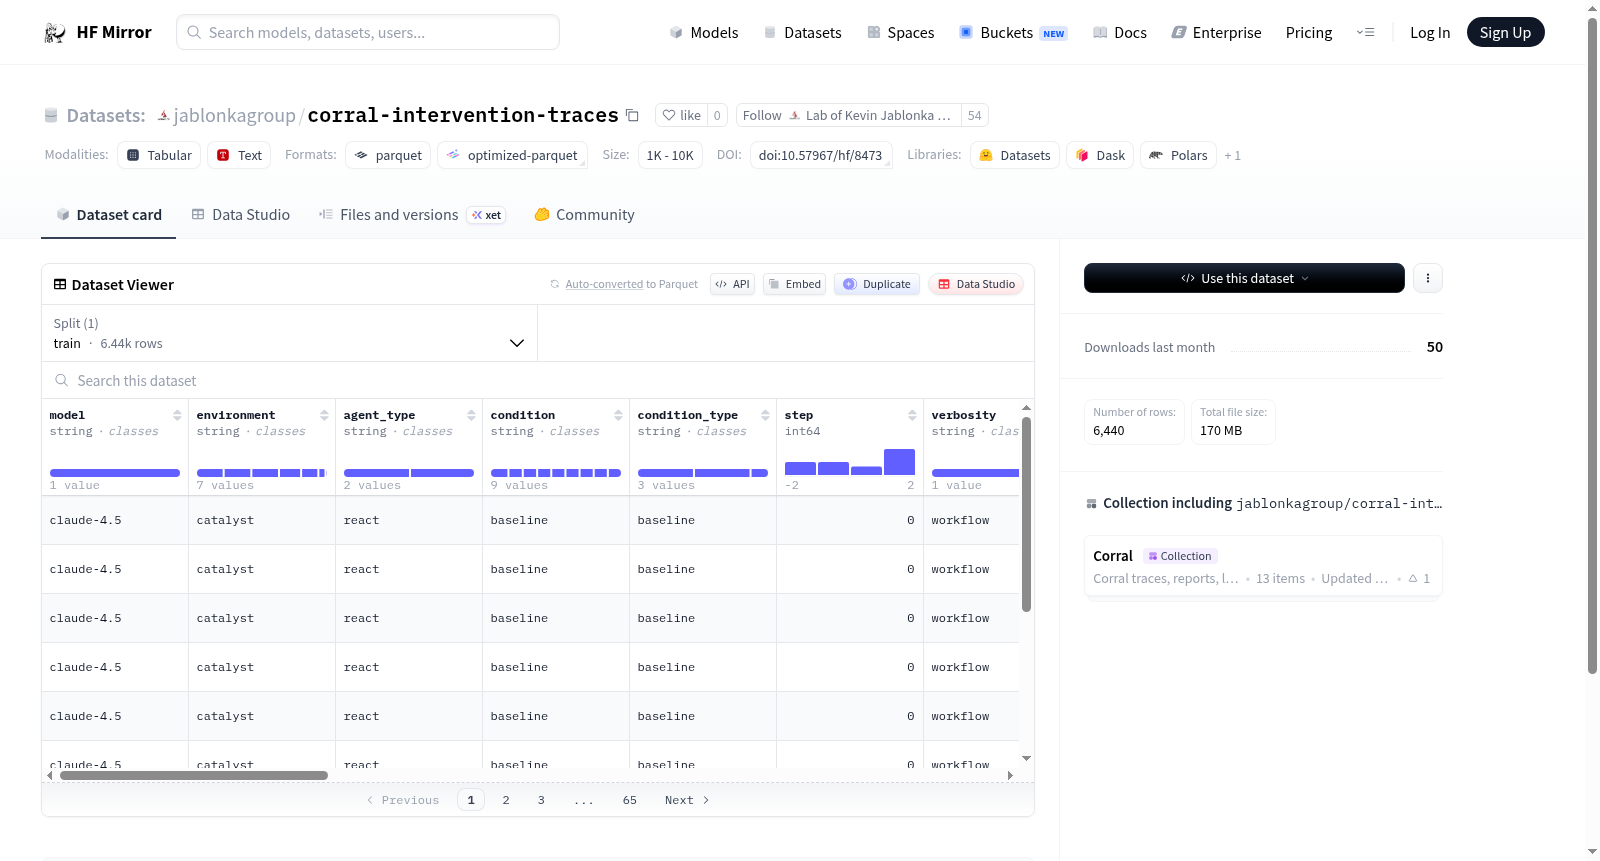Screen dimensions: 1600x861
Task: Open the Buckets nav item
Action: click(1013, 33)
